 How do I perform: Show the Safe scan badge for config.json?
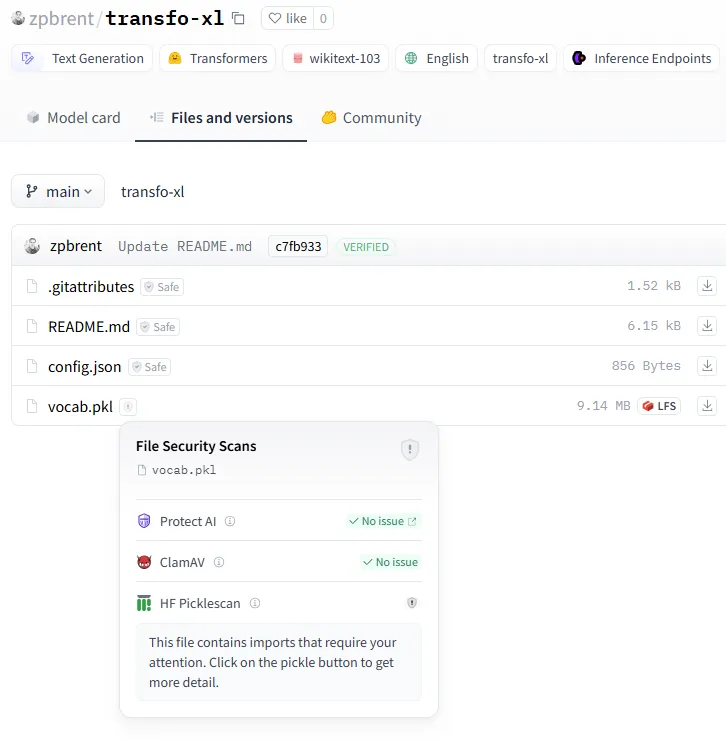(x=150, y=367)
